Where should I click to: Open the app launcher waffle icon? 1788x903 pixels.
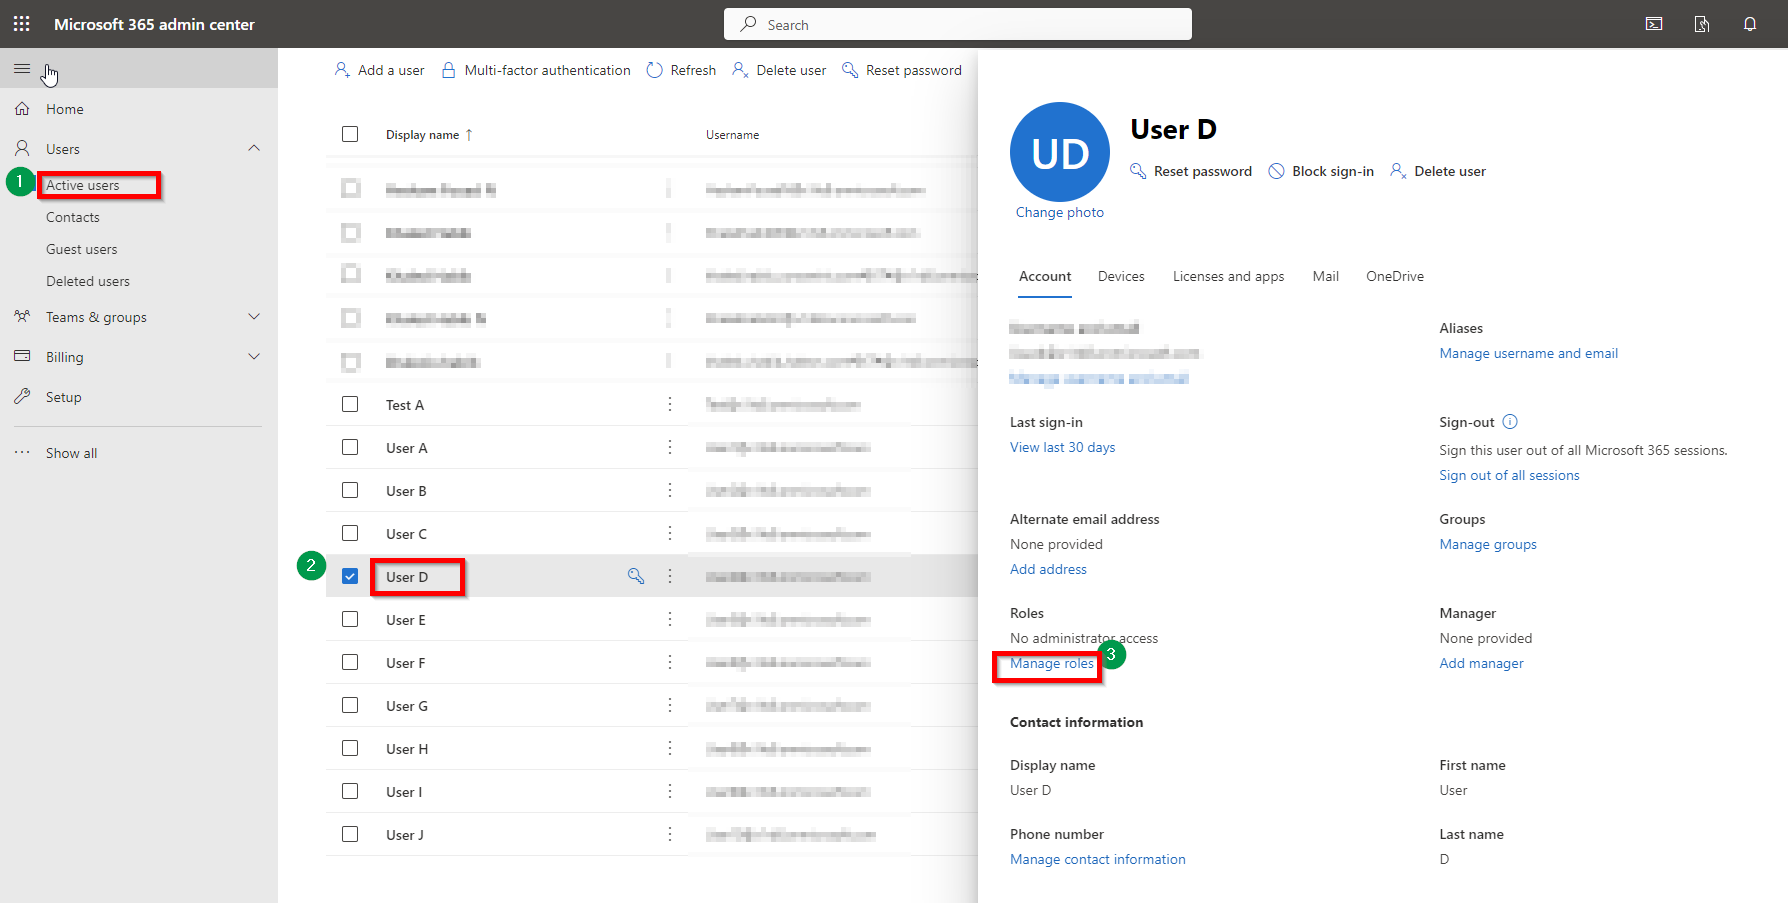tap(22, 24)
